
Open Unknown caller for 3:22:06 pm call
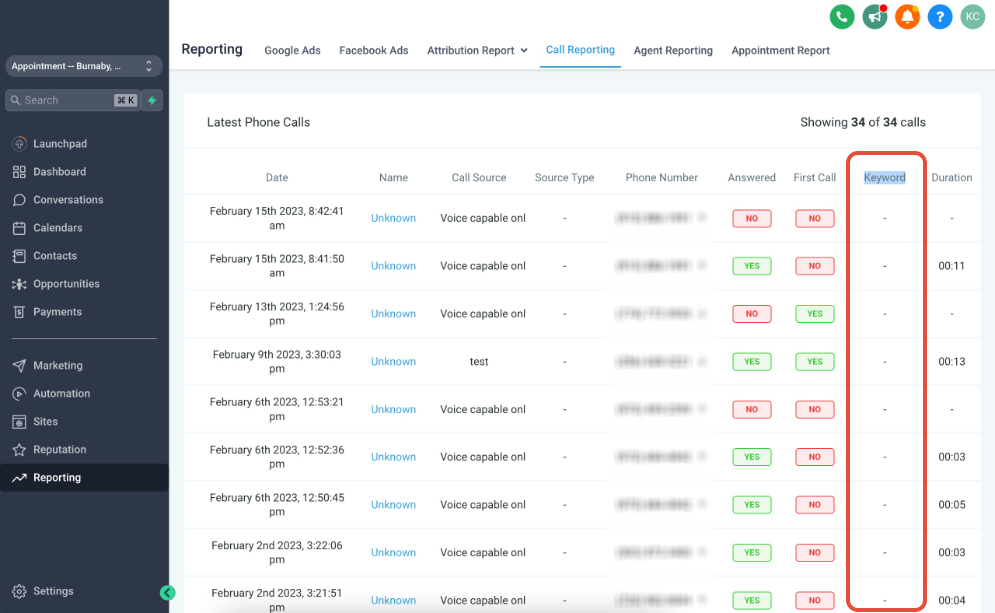pos(393,552)
